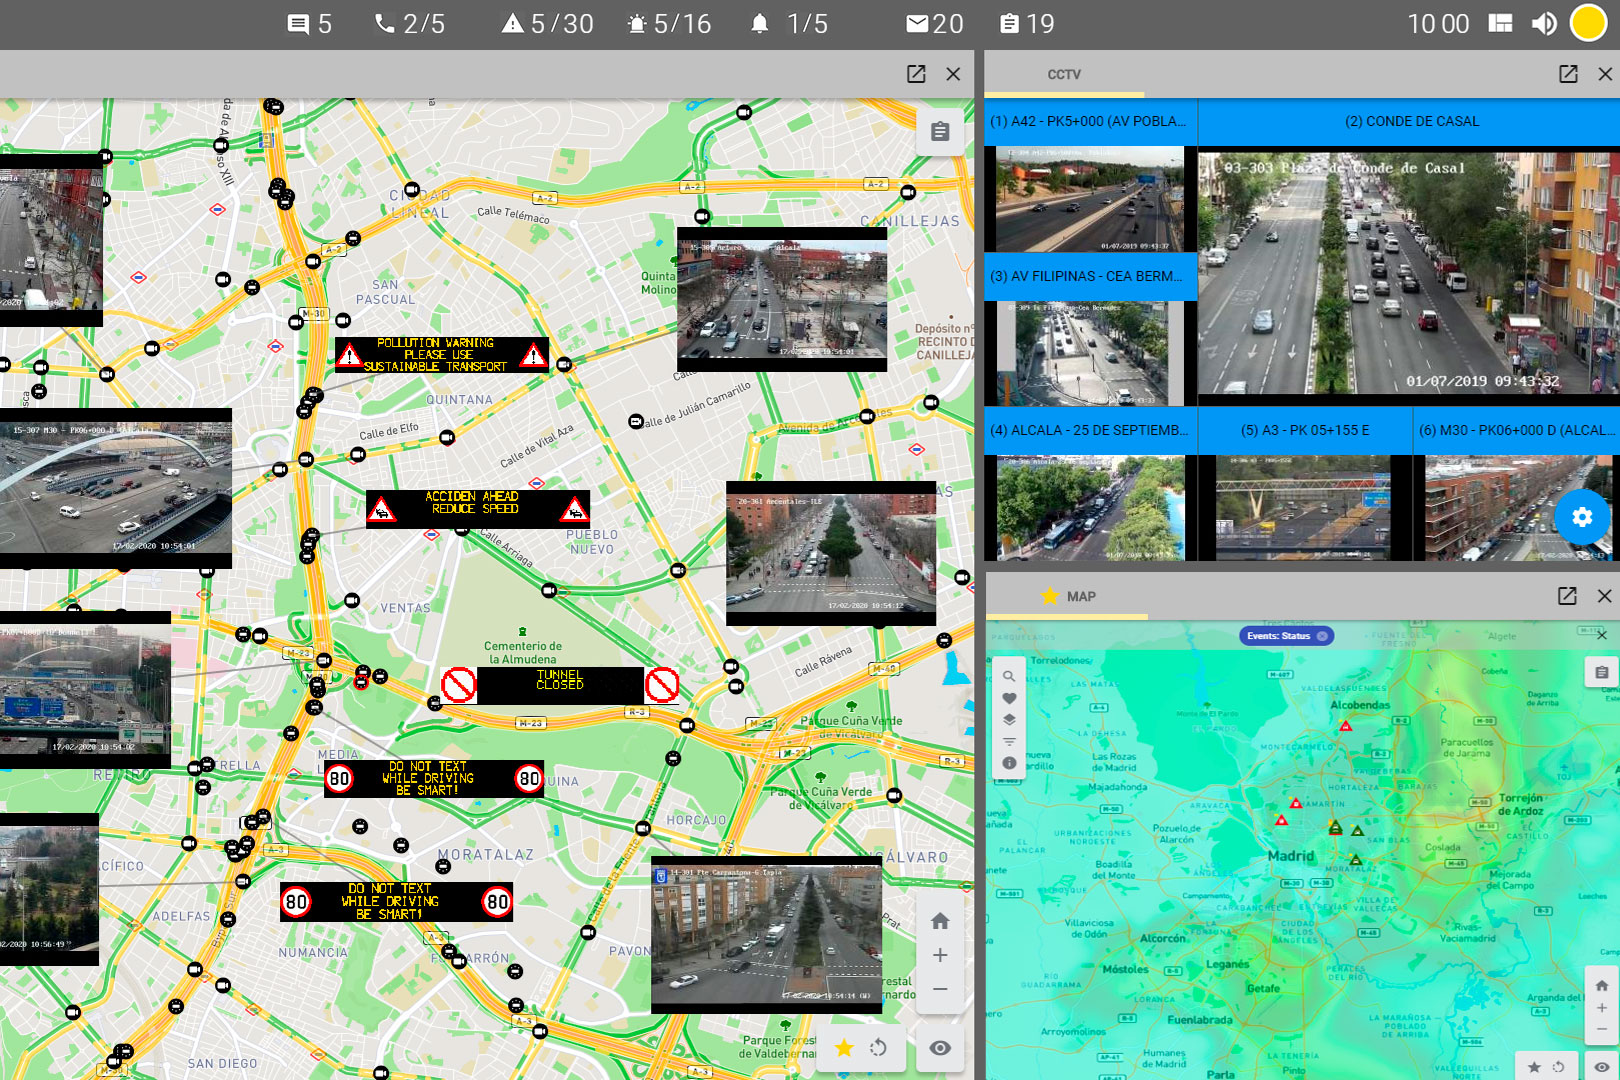The width and height of the screenshot is (1620, 1080).
Task: Click the notification bell icon
Action: coord(760,24)
